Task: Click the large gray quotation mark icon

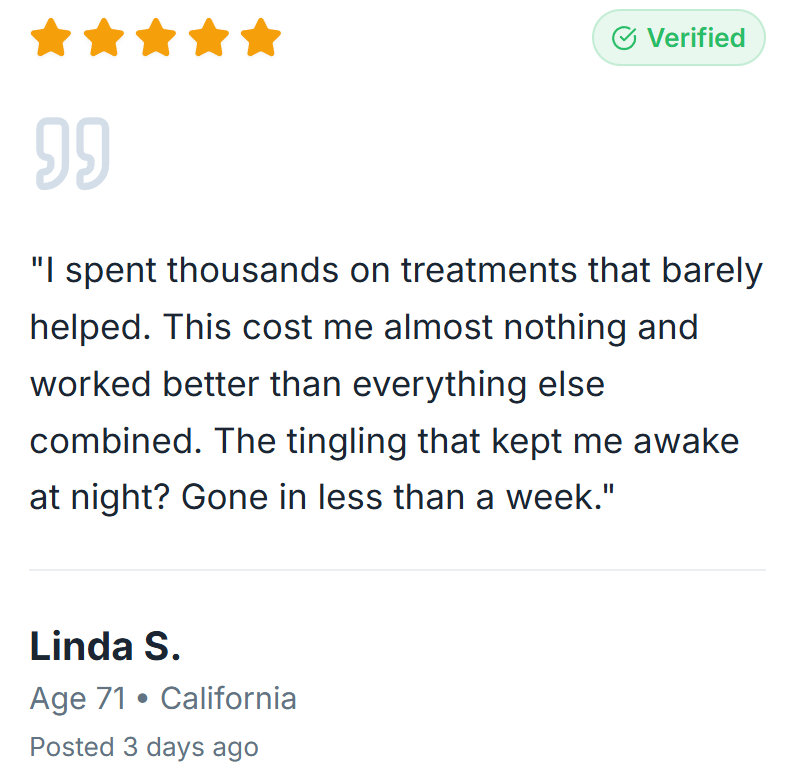Action: pos(73,153)
